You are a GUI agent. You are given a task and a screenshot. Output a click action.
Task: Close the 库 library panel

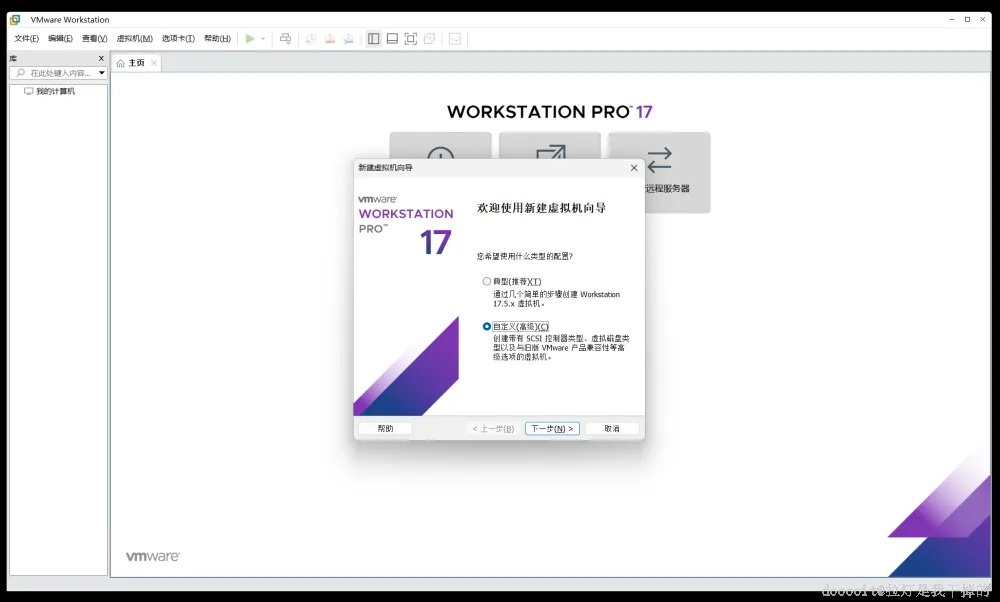101,58
